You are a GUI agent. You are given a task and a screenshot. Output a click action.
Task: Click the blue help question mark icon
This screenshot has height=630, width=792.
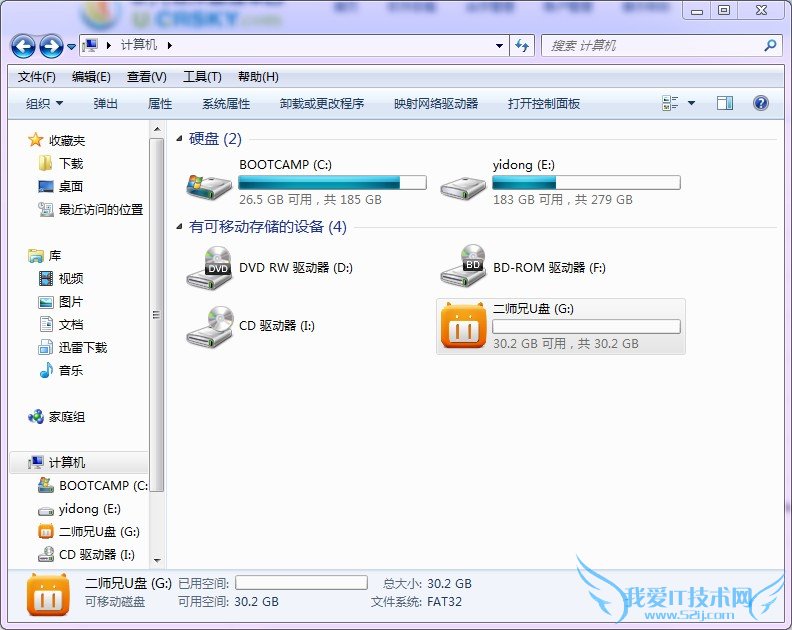(761, 103)
